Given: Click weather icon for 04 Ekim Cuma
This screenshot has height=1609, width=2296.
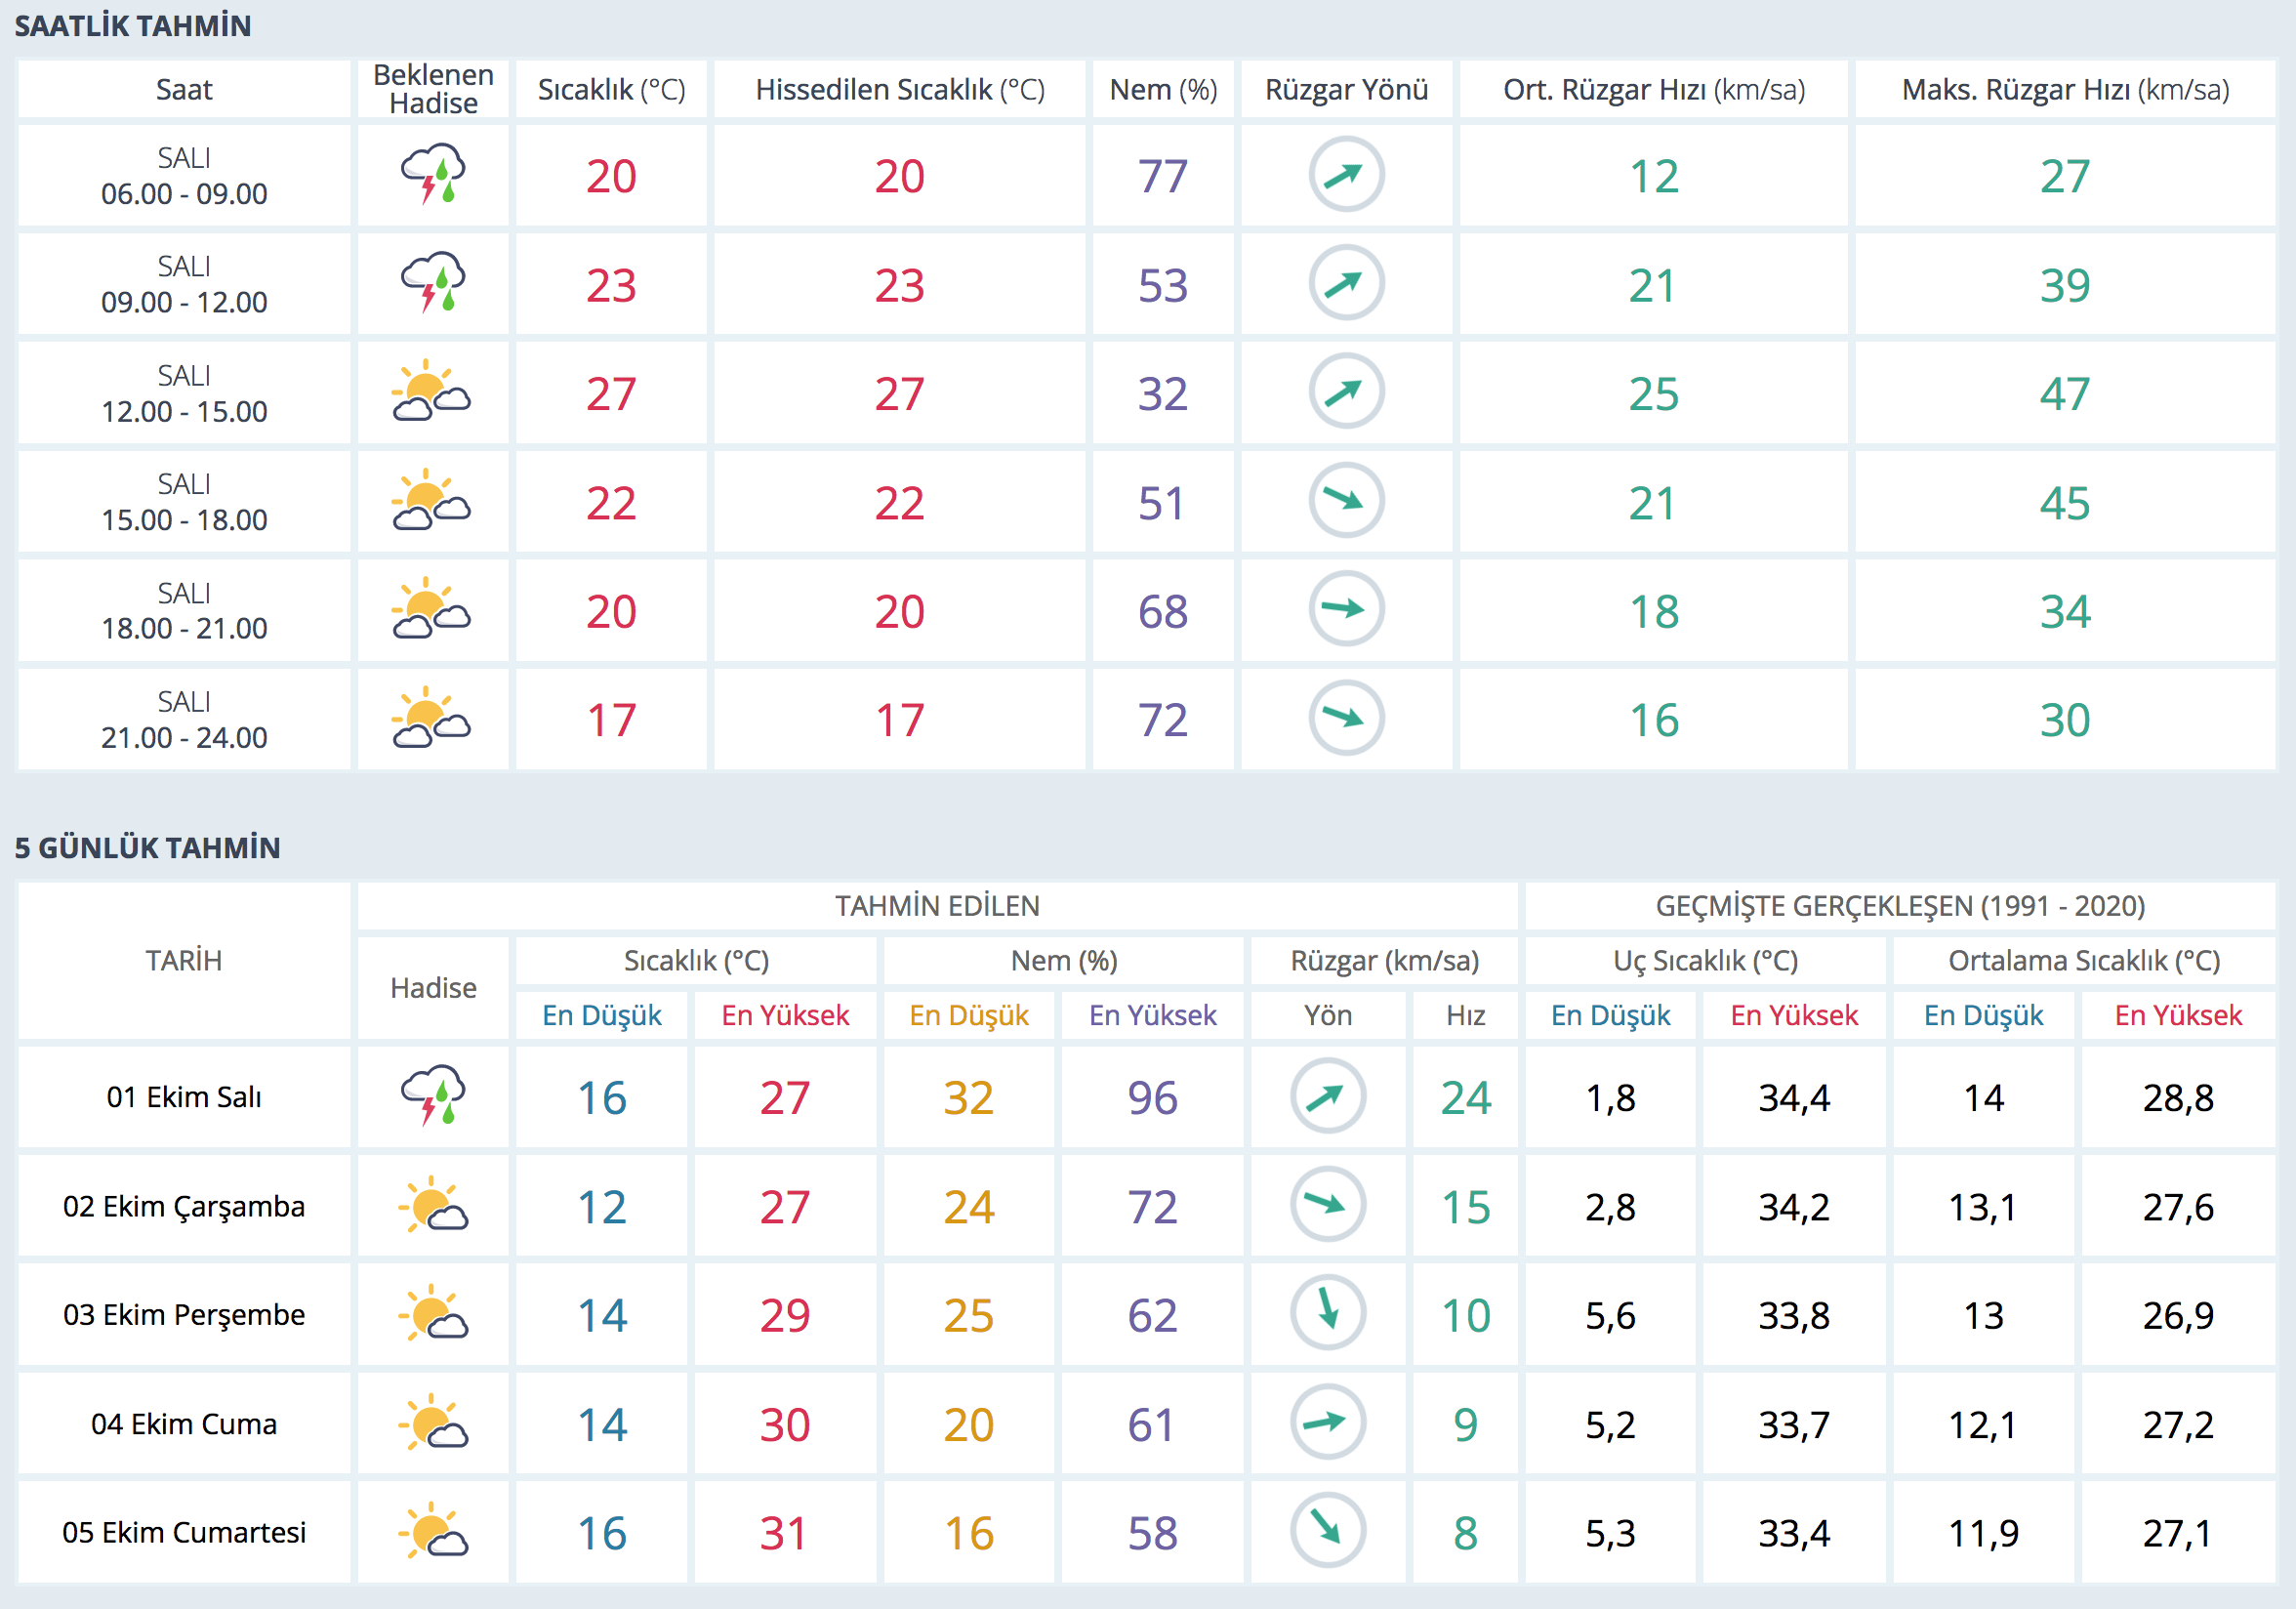Looking at the screenshot, I should click(x=433, y=1422).
